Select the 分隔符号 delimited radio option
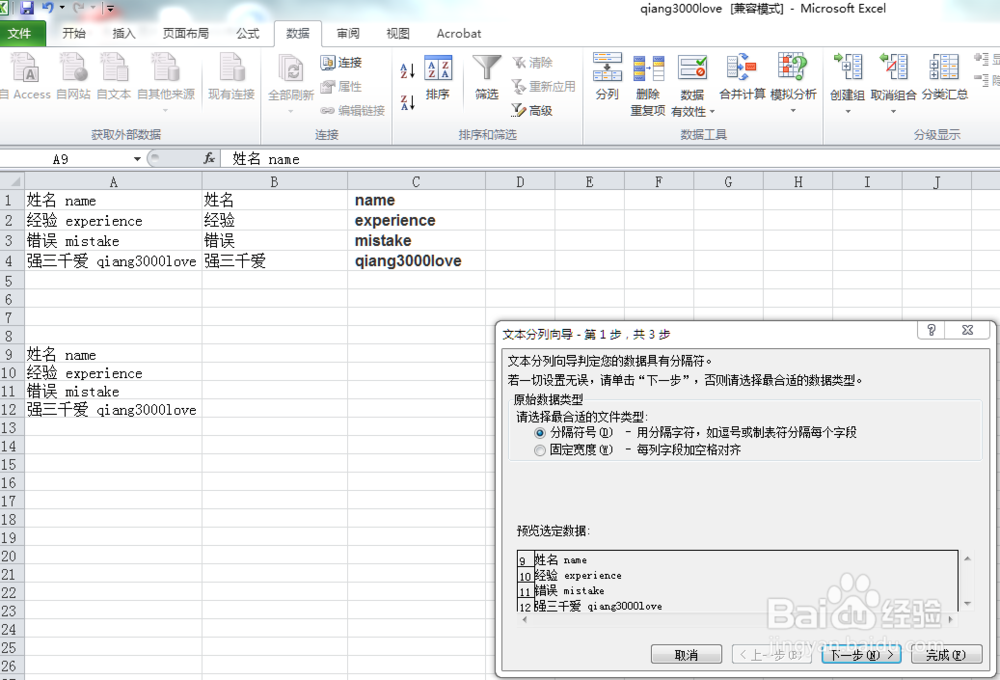The image size is (1000, 680). (540, 432)
